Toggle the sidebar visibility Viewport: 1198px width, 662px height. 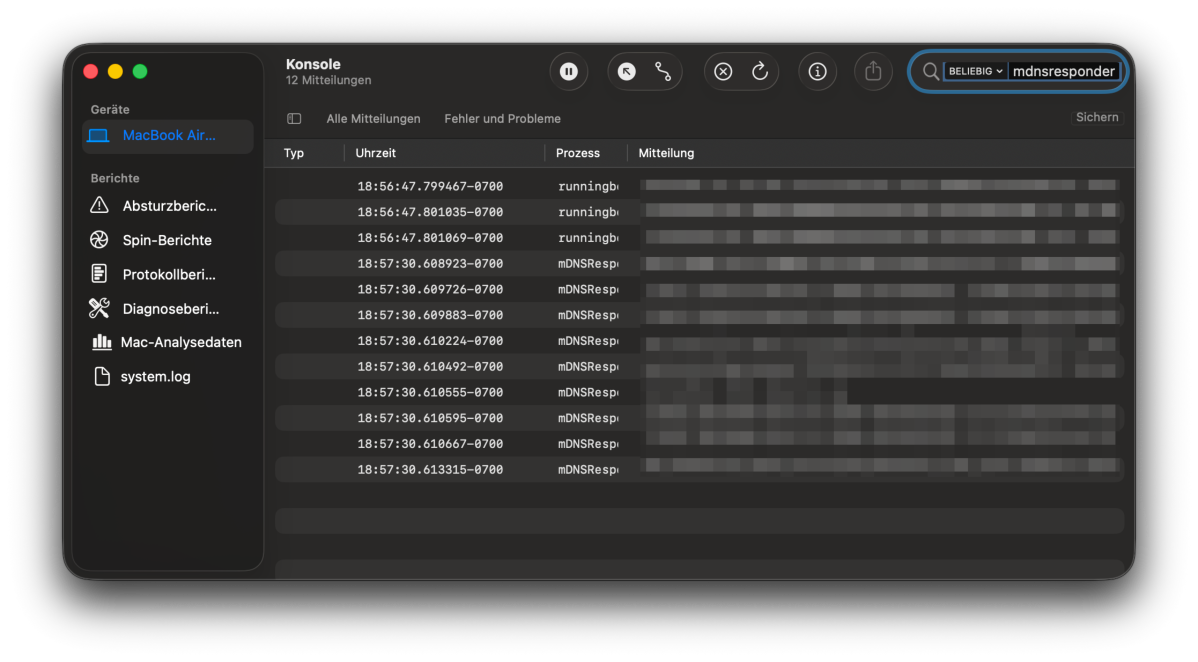click(293, 118)
